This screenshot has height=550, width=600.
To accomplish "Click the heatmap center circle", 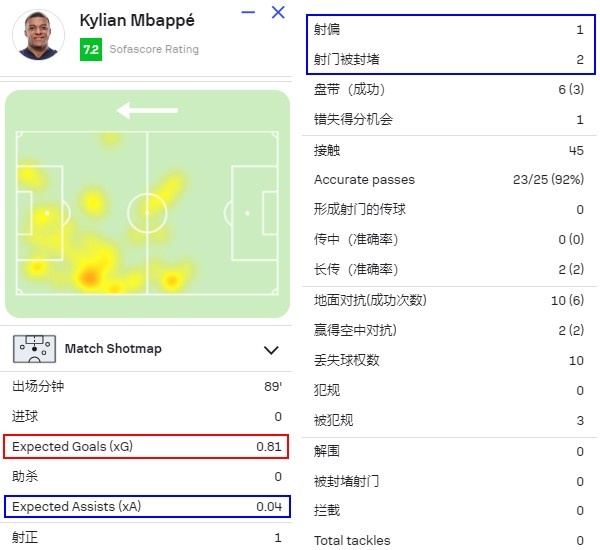I will (x=147, y=213).
